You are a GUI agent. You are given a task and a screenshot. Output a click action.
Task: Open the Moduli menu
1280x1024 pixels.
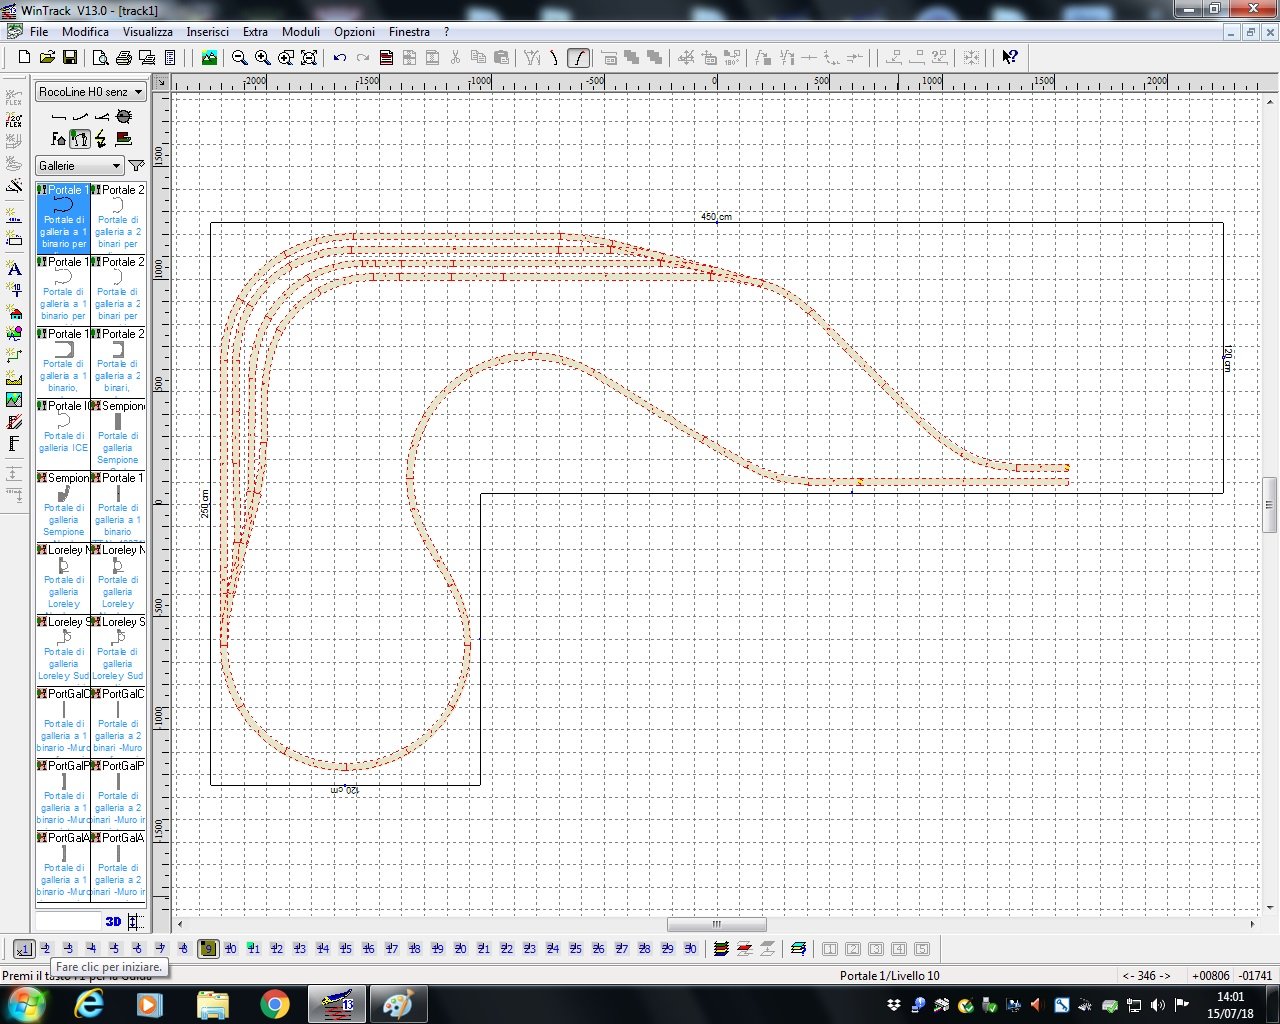pyautogui.click(x=300, y=32)
